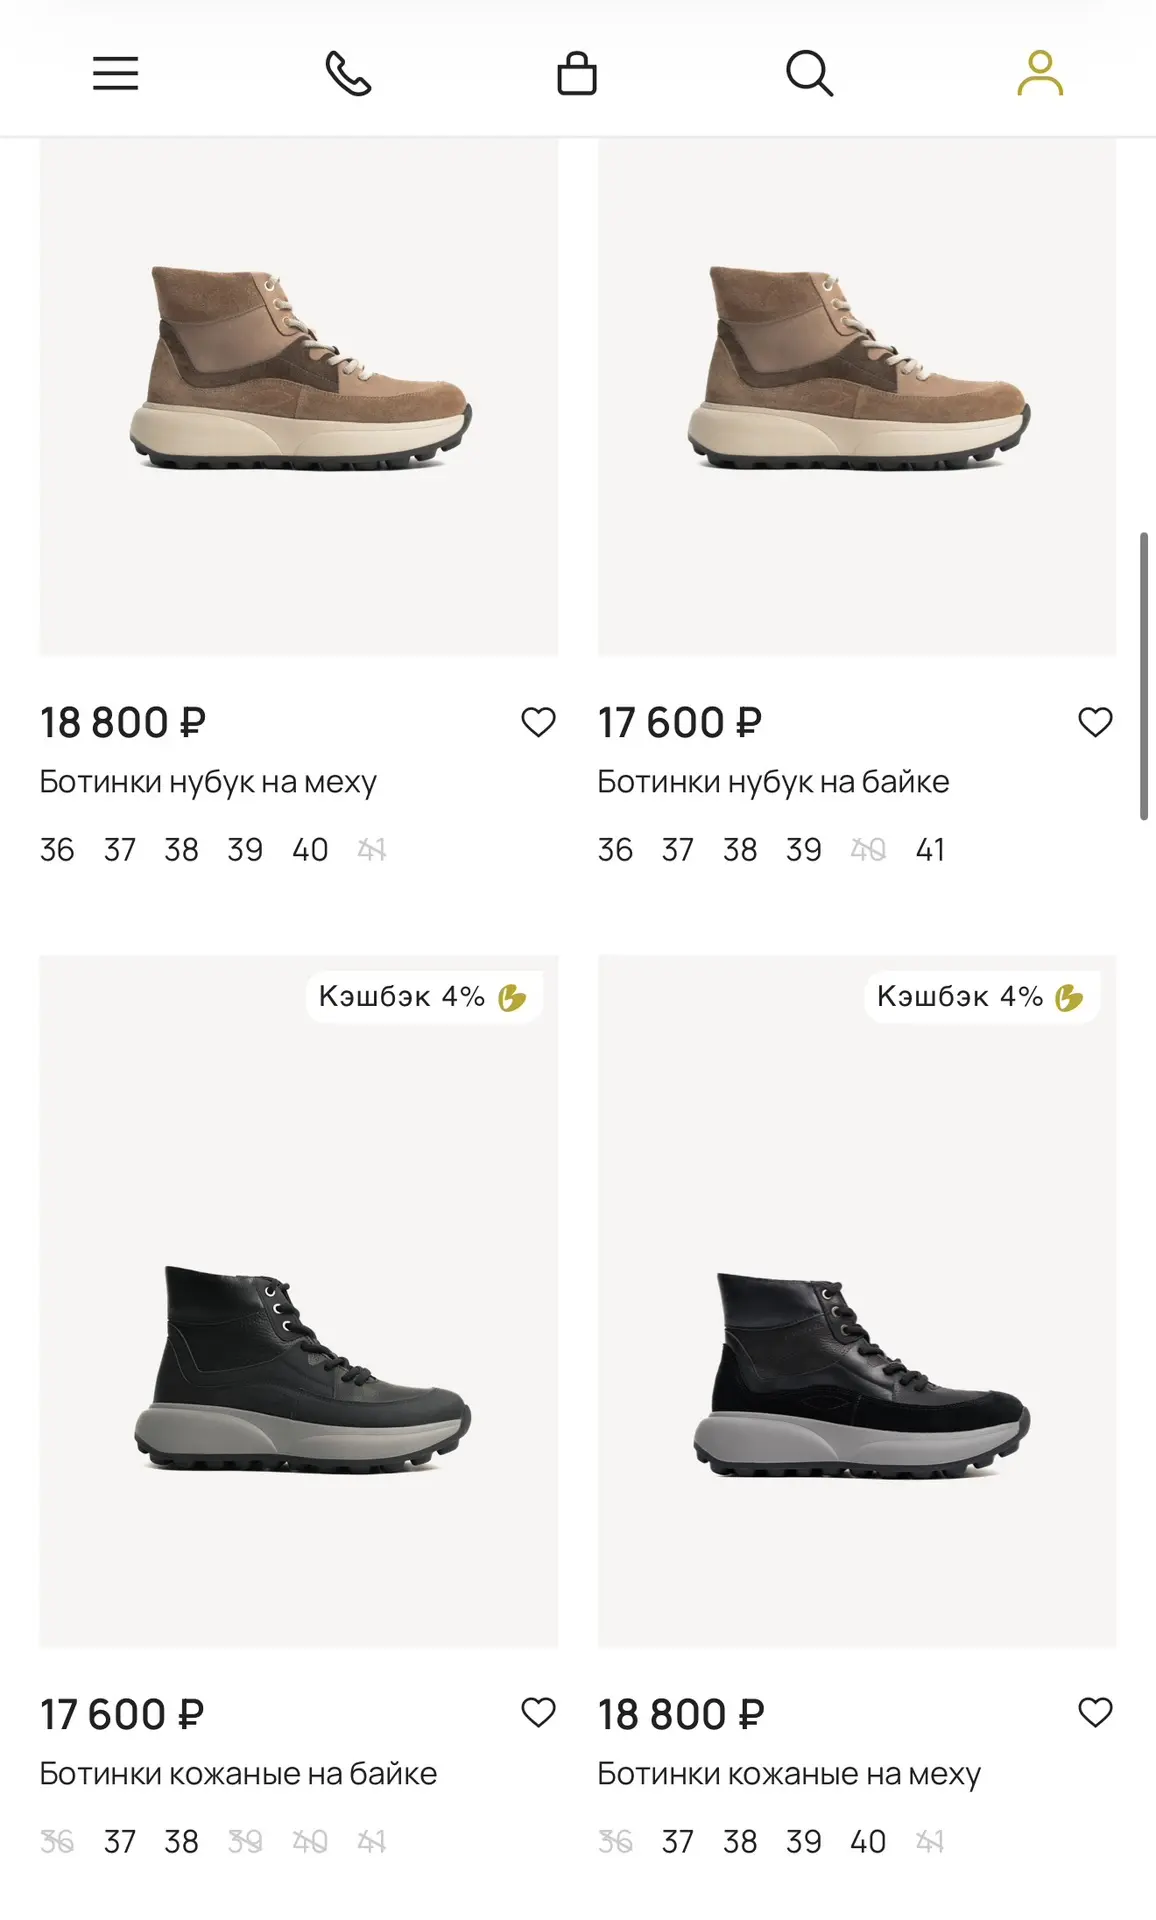The image size is (1156, 1920).
Task: Add leather fur boots to wishlist
Action: [x=1095, y=1713]
